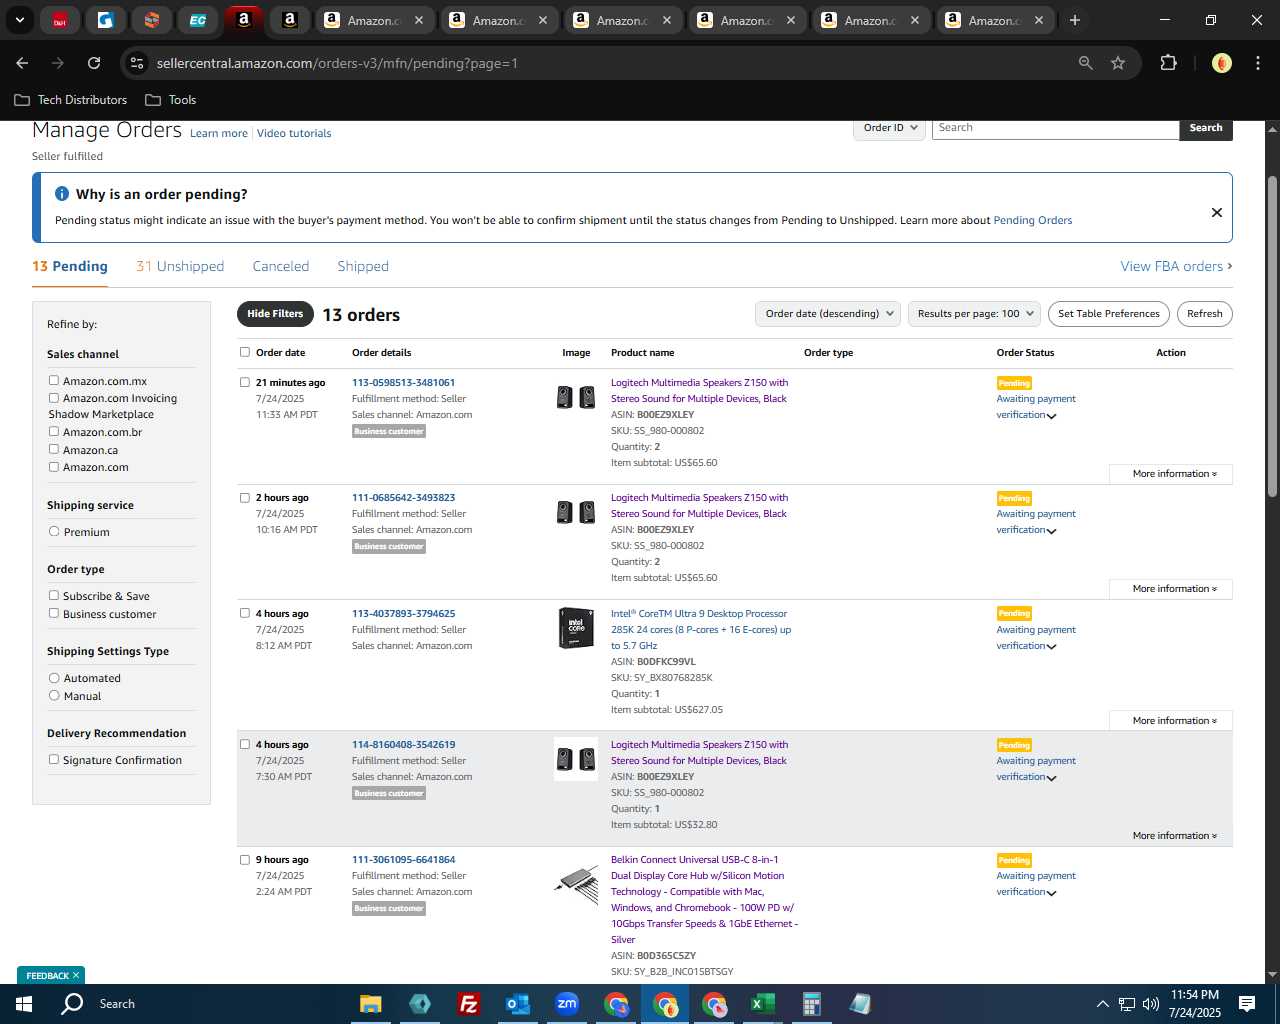Image resolution: width=1280 pixels, height=1024 pixels.
Task: Select checkbox for order 113-0598513-3481061
Action: [245, 382]
